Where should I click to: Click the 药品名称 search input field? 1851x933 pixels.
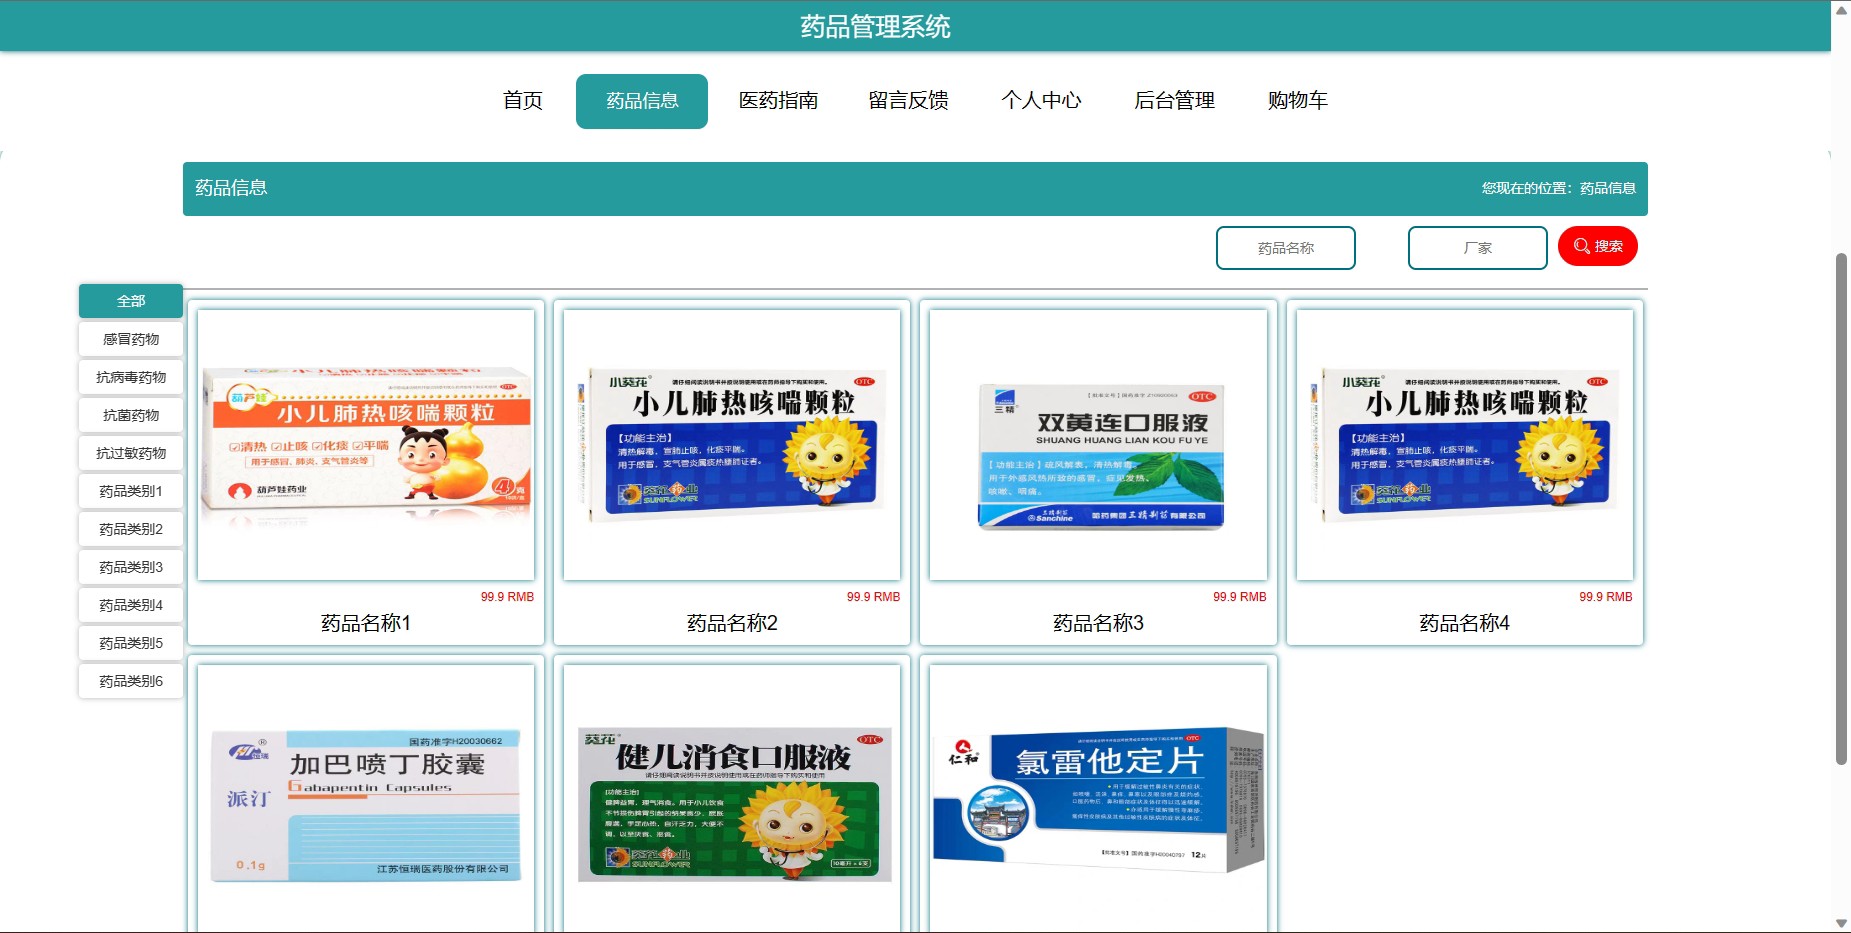pos(1286,248)
